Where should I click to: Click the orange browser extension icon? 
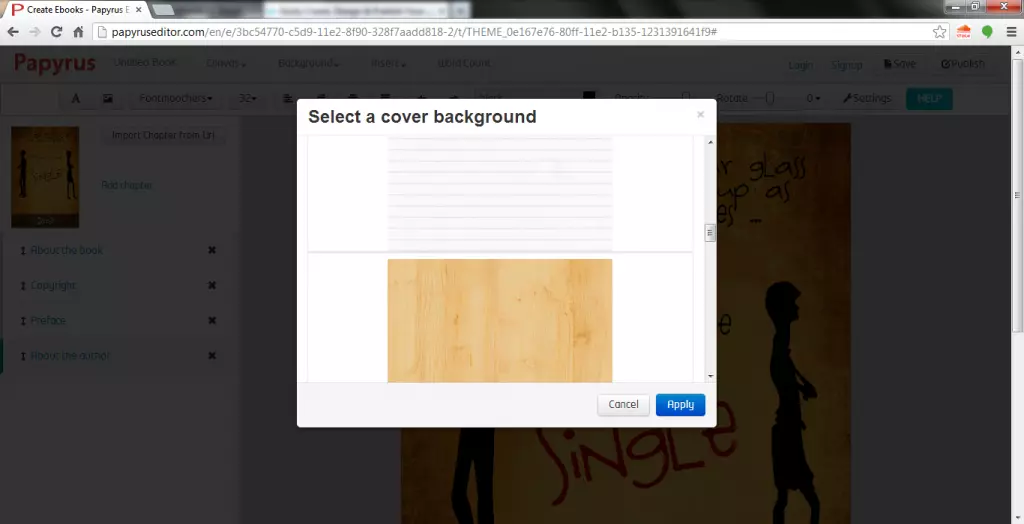(x=963, y=32)
